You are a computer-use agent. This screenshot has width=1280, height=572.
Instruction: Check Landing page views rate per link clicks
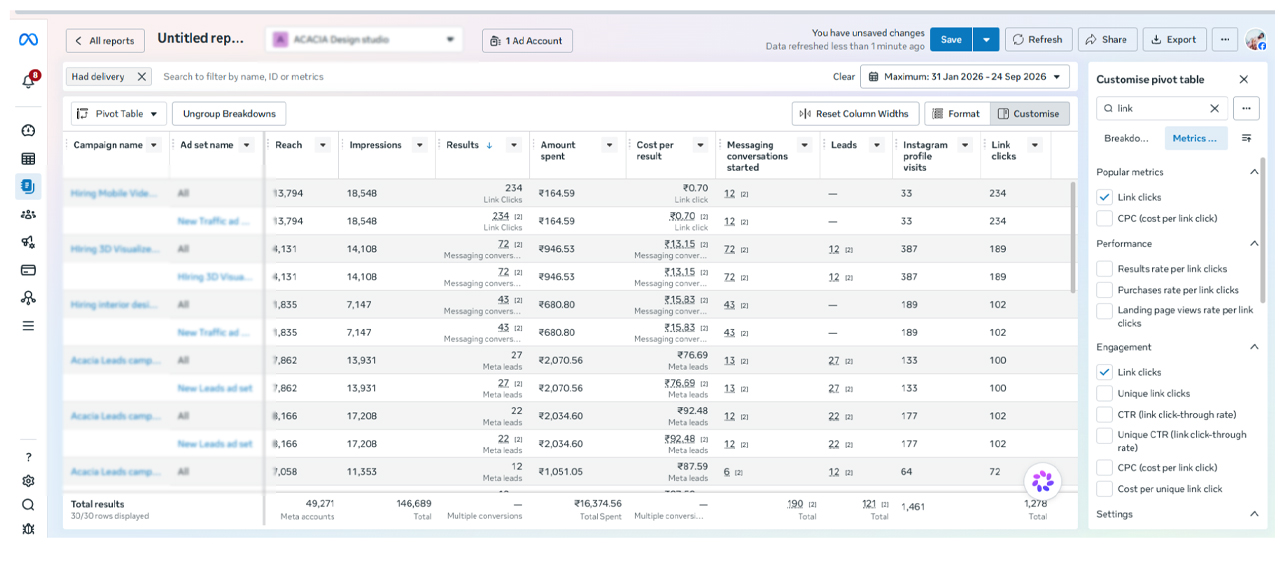[x=1104, y=311]
